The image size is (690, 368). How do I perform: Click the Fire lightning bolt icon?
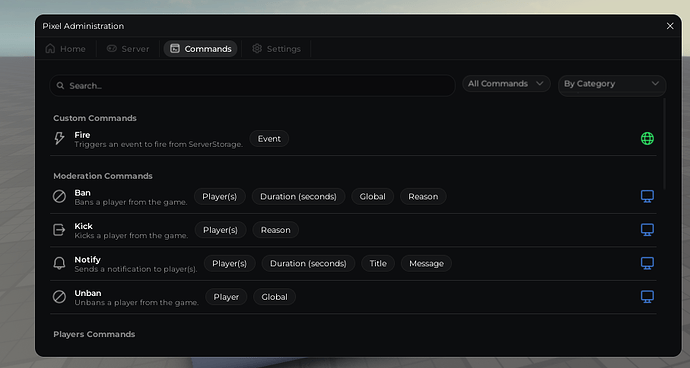(59, 138)
